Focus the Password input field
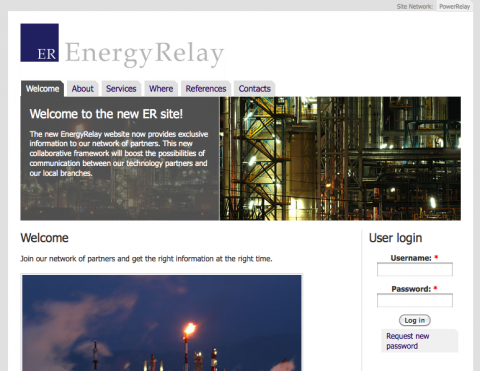 415,300
